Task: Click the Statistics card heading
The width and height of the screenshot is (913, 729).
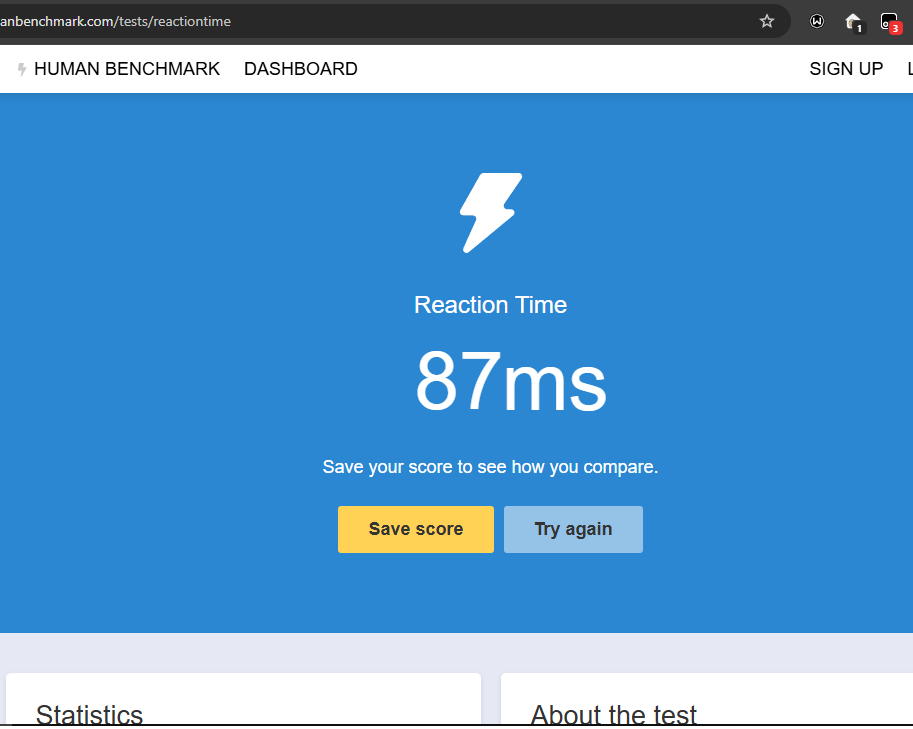Action: 89,714
